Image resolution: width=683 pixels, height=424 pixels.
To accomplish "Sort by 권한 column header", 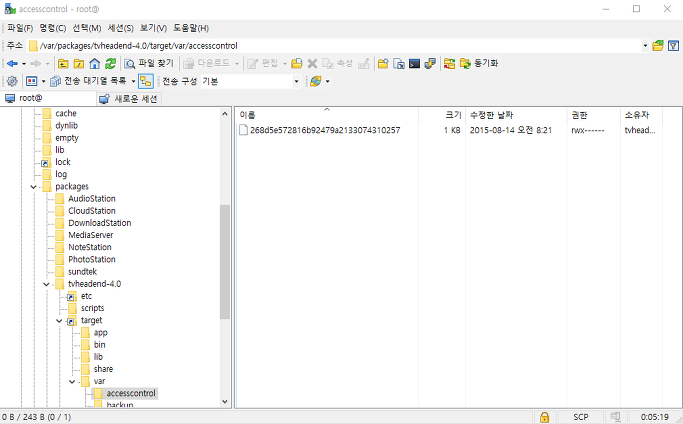I will [x=594, y=115].
